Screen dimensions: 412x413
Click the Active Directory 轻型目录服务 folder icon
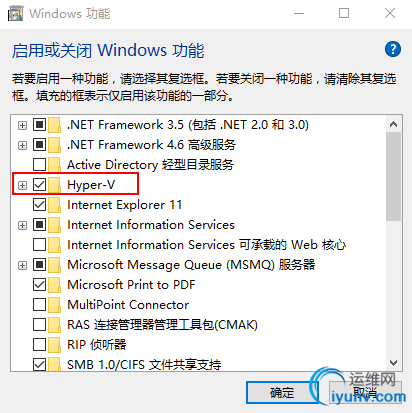[55, 165]
